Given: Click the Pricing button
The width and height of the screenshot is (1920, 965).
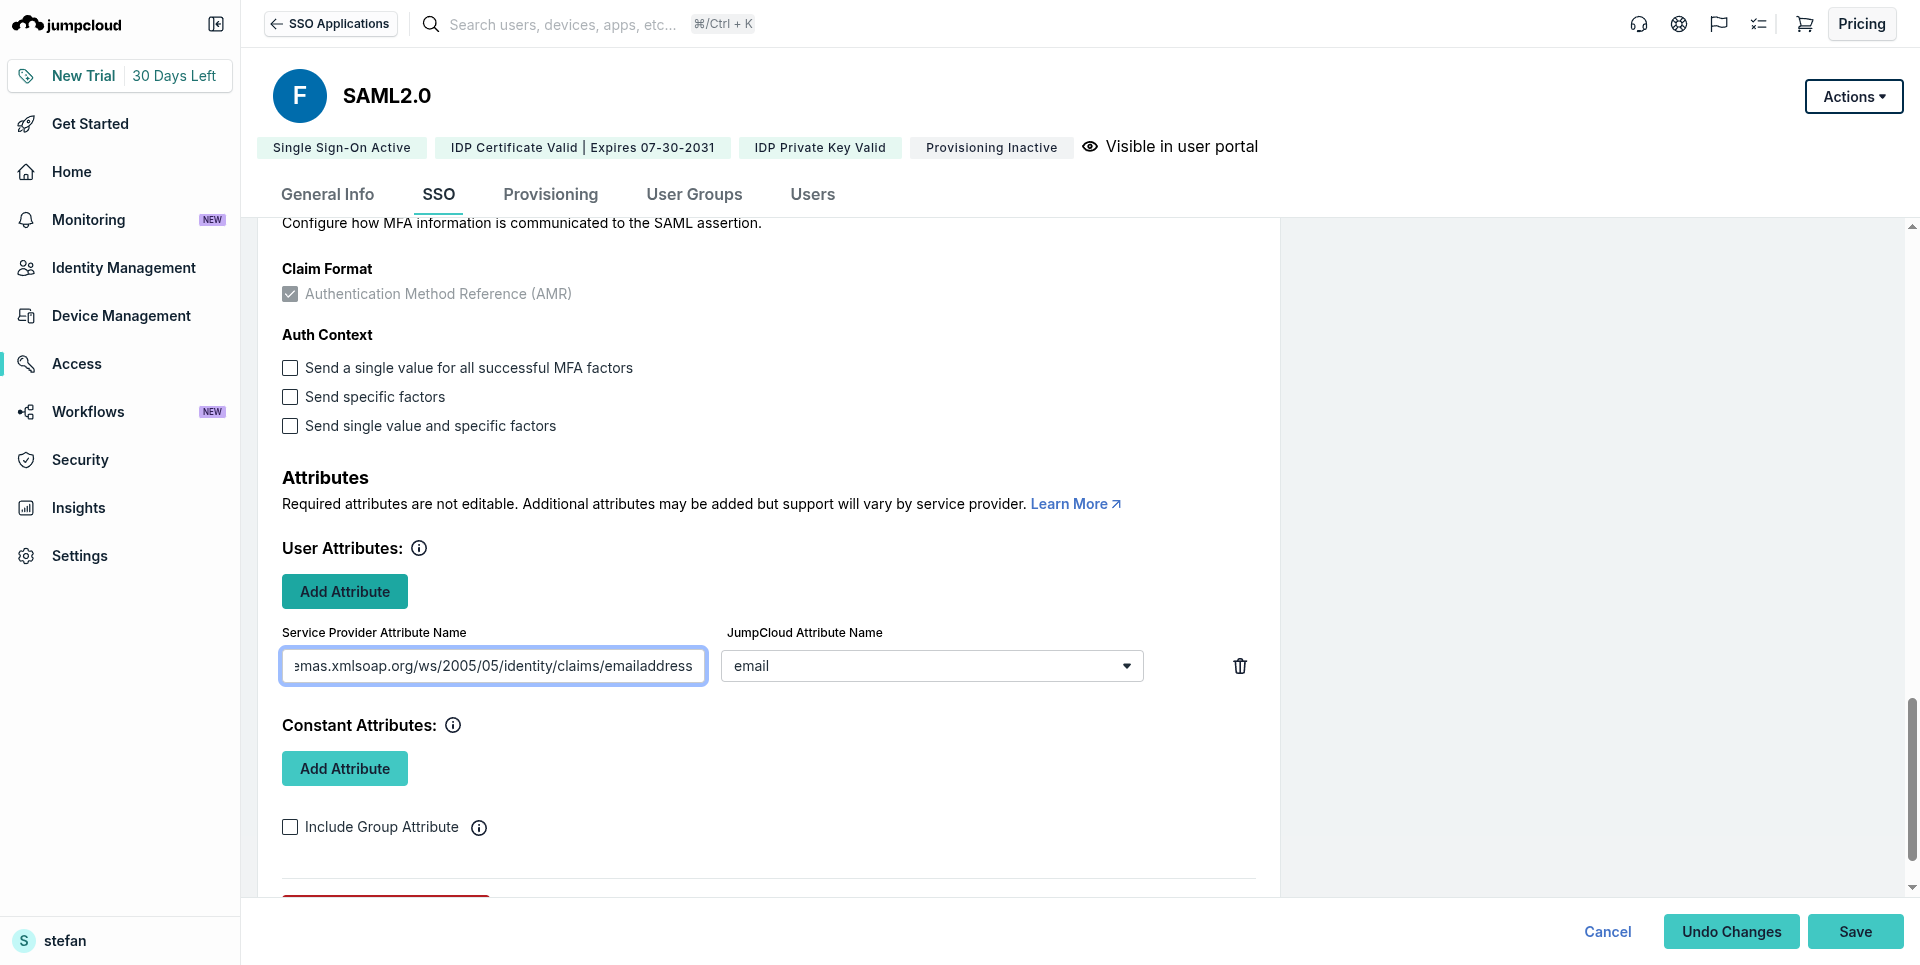Looking at the screenshot, I should tap(1862, 24).
